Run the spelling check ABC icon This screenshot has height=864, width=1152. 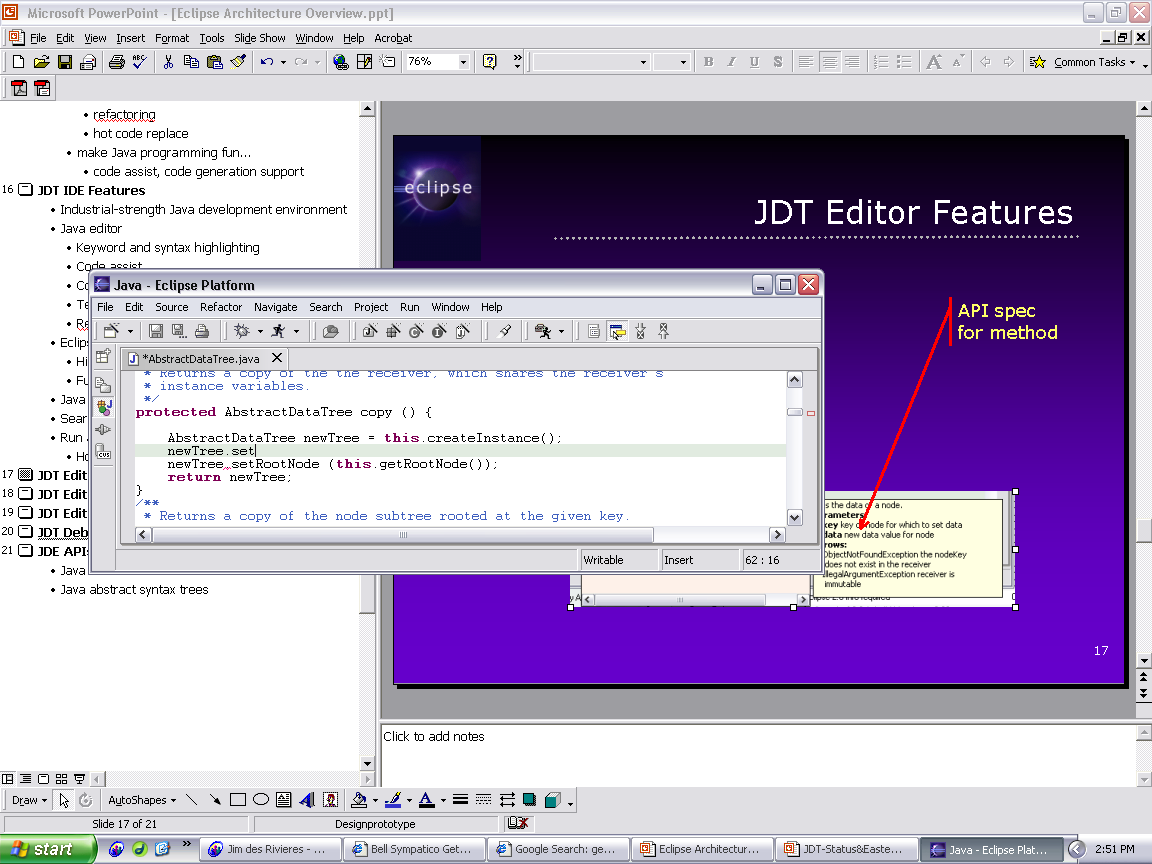click(139, 62)
